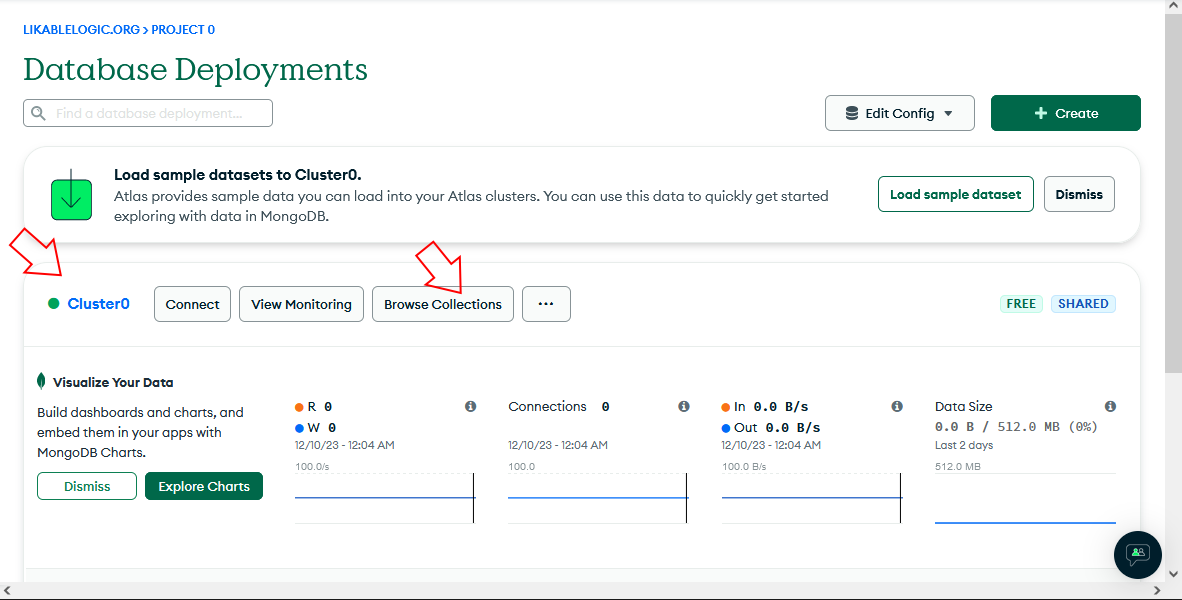Click the info icon beside R/W operations
Screen dimensions: 1182x600
pos(470,407)
